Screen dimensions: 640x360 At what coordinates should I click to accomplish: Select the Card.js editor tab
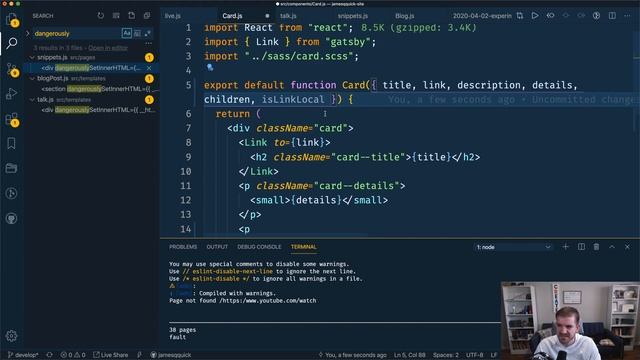232,16
